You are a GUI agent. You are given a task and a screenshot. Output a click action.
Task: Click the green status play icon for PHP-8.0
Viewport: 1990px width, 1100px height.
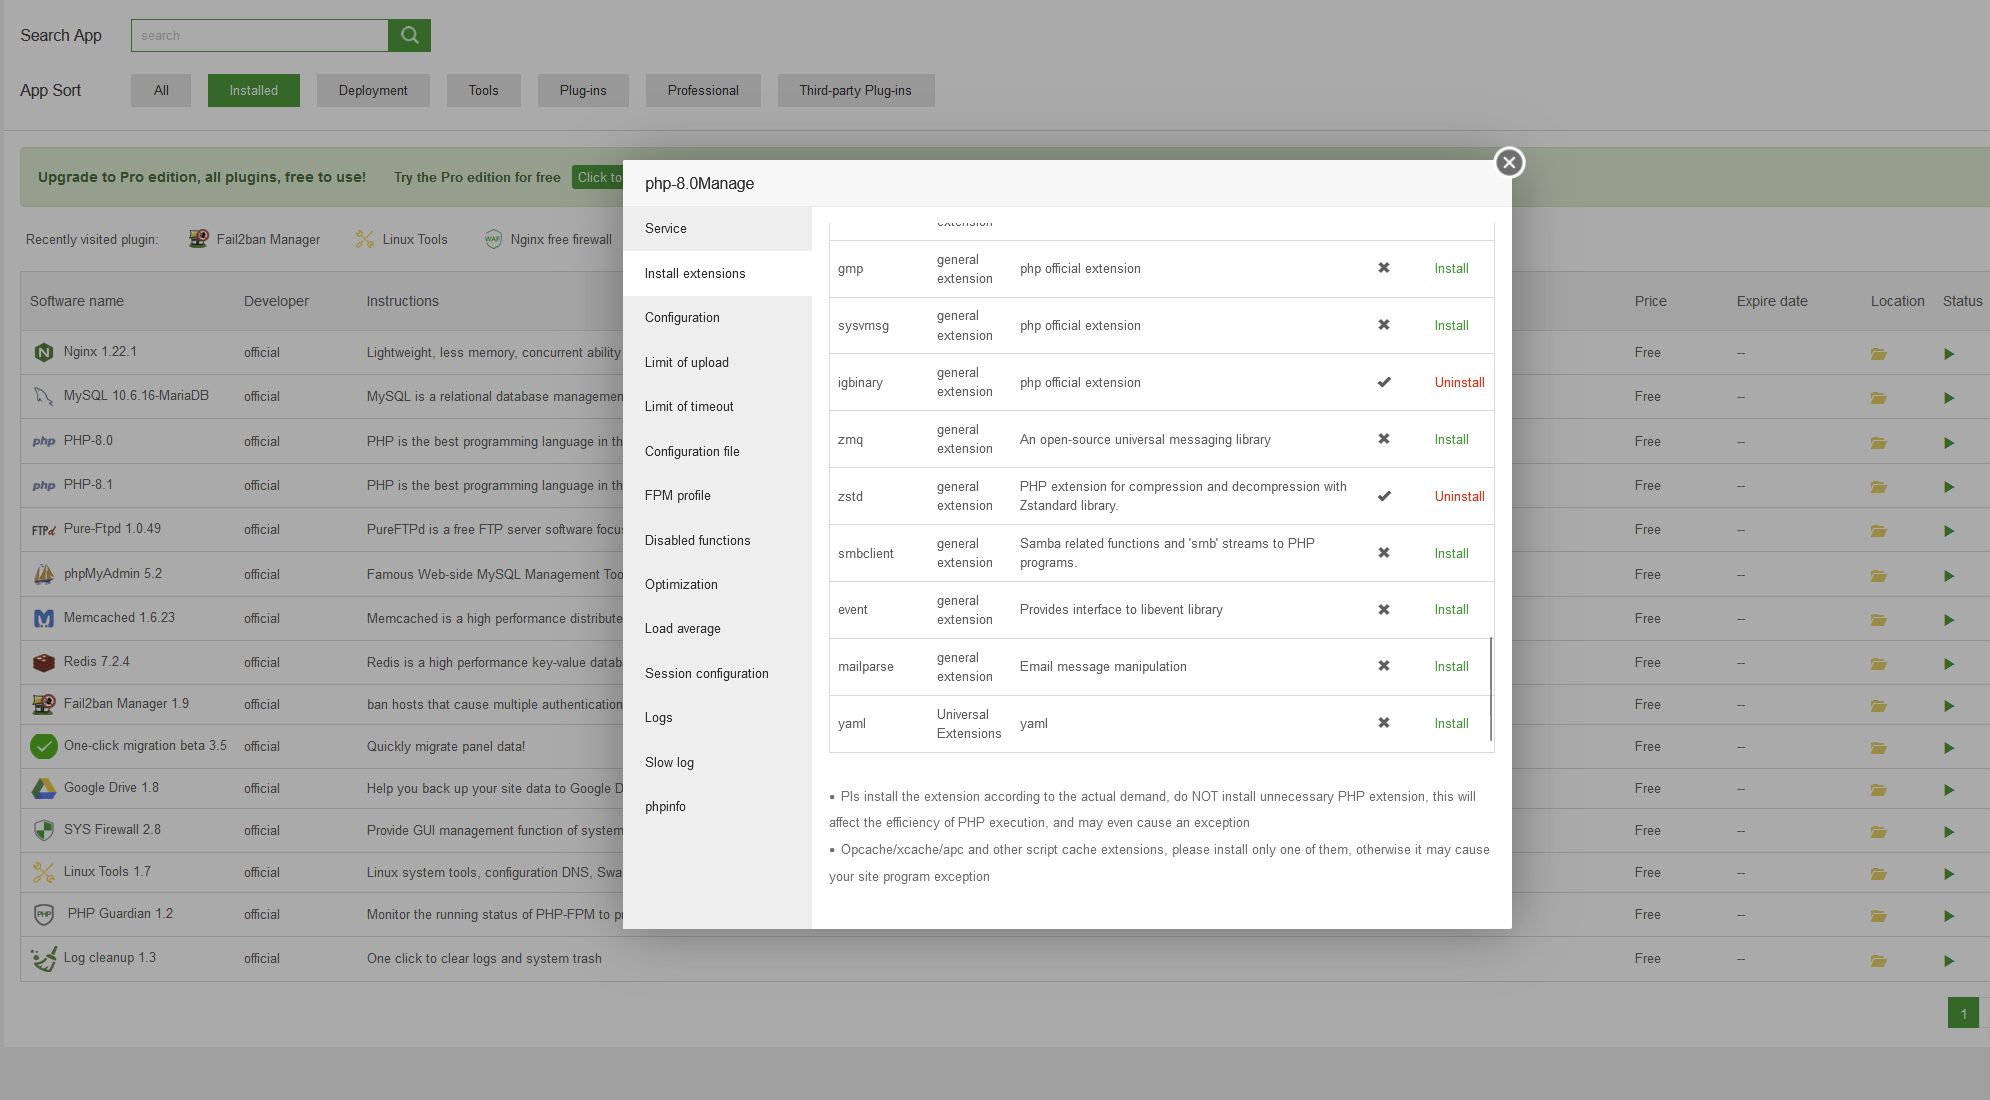1948,442
